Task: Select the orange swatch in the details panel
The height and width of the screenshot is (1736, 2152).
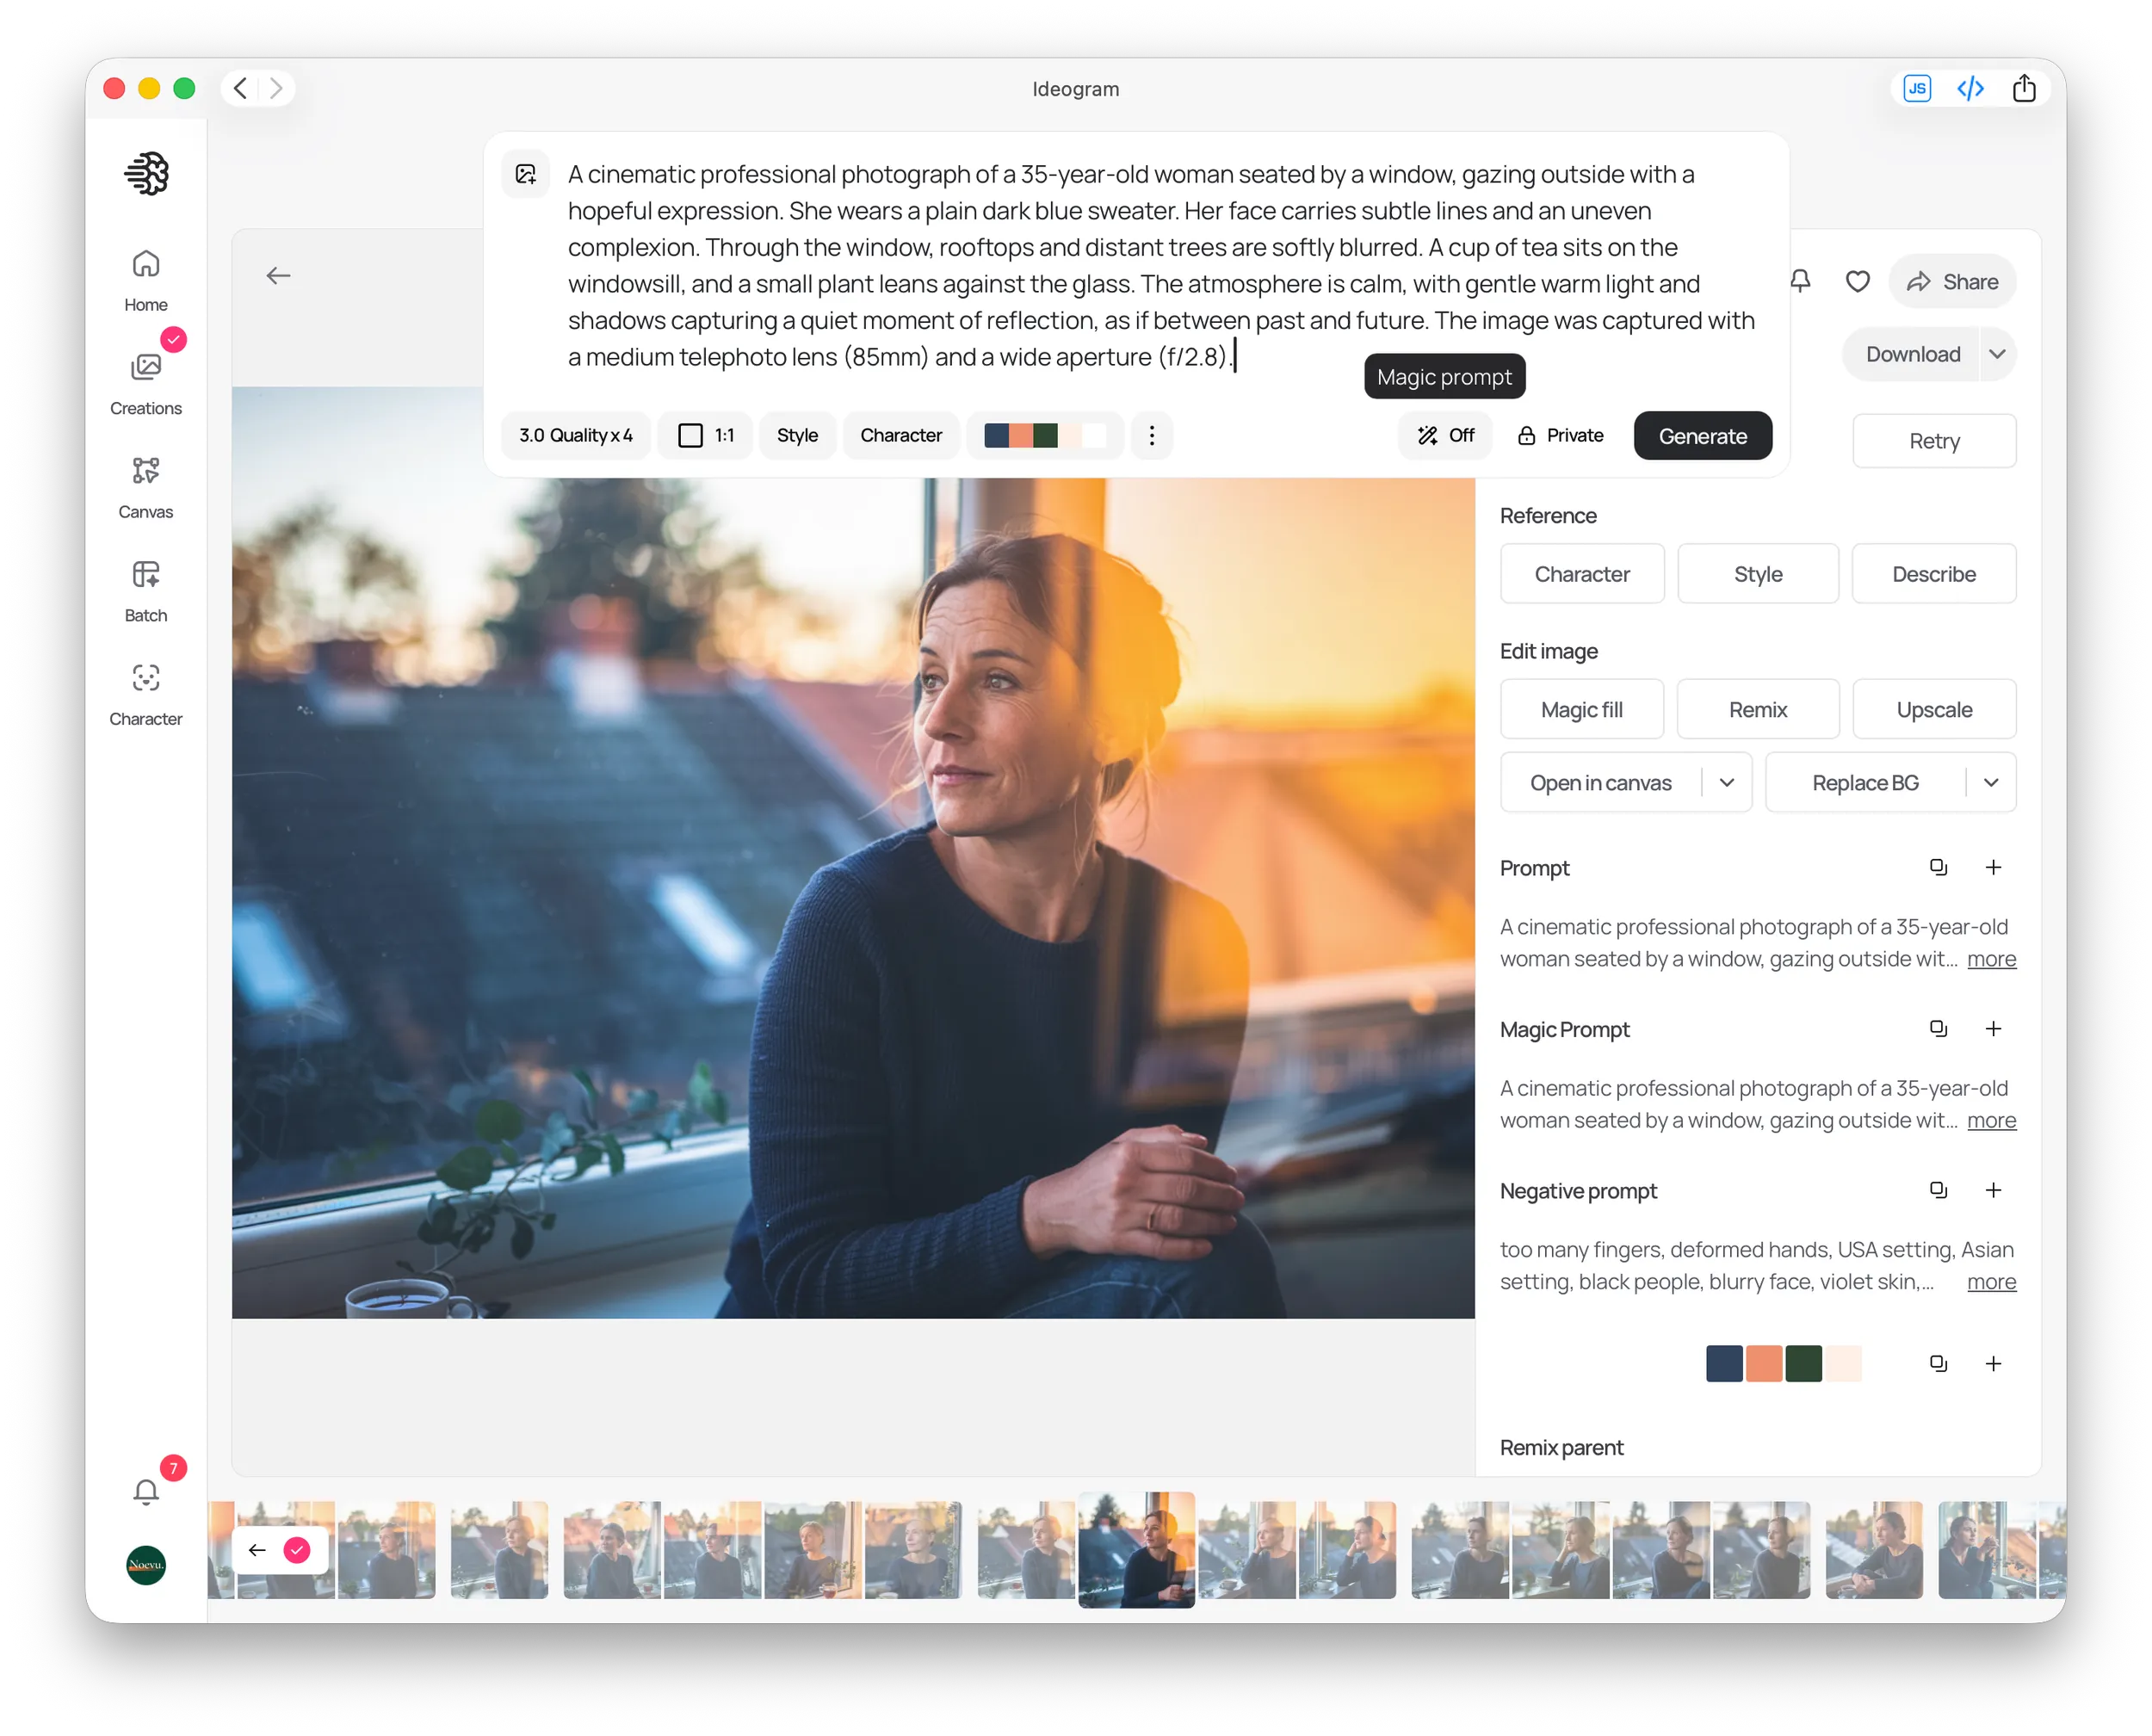Action: click(x=1764, y=1363)
